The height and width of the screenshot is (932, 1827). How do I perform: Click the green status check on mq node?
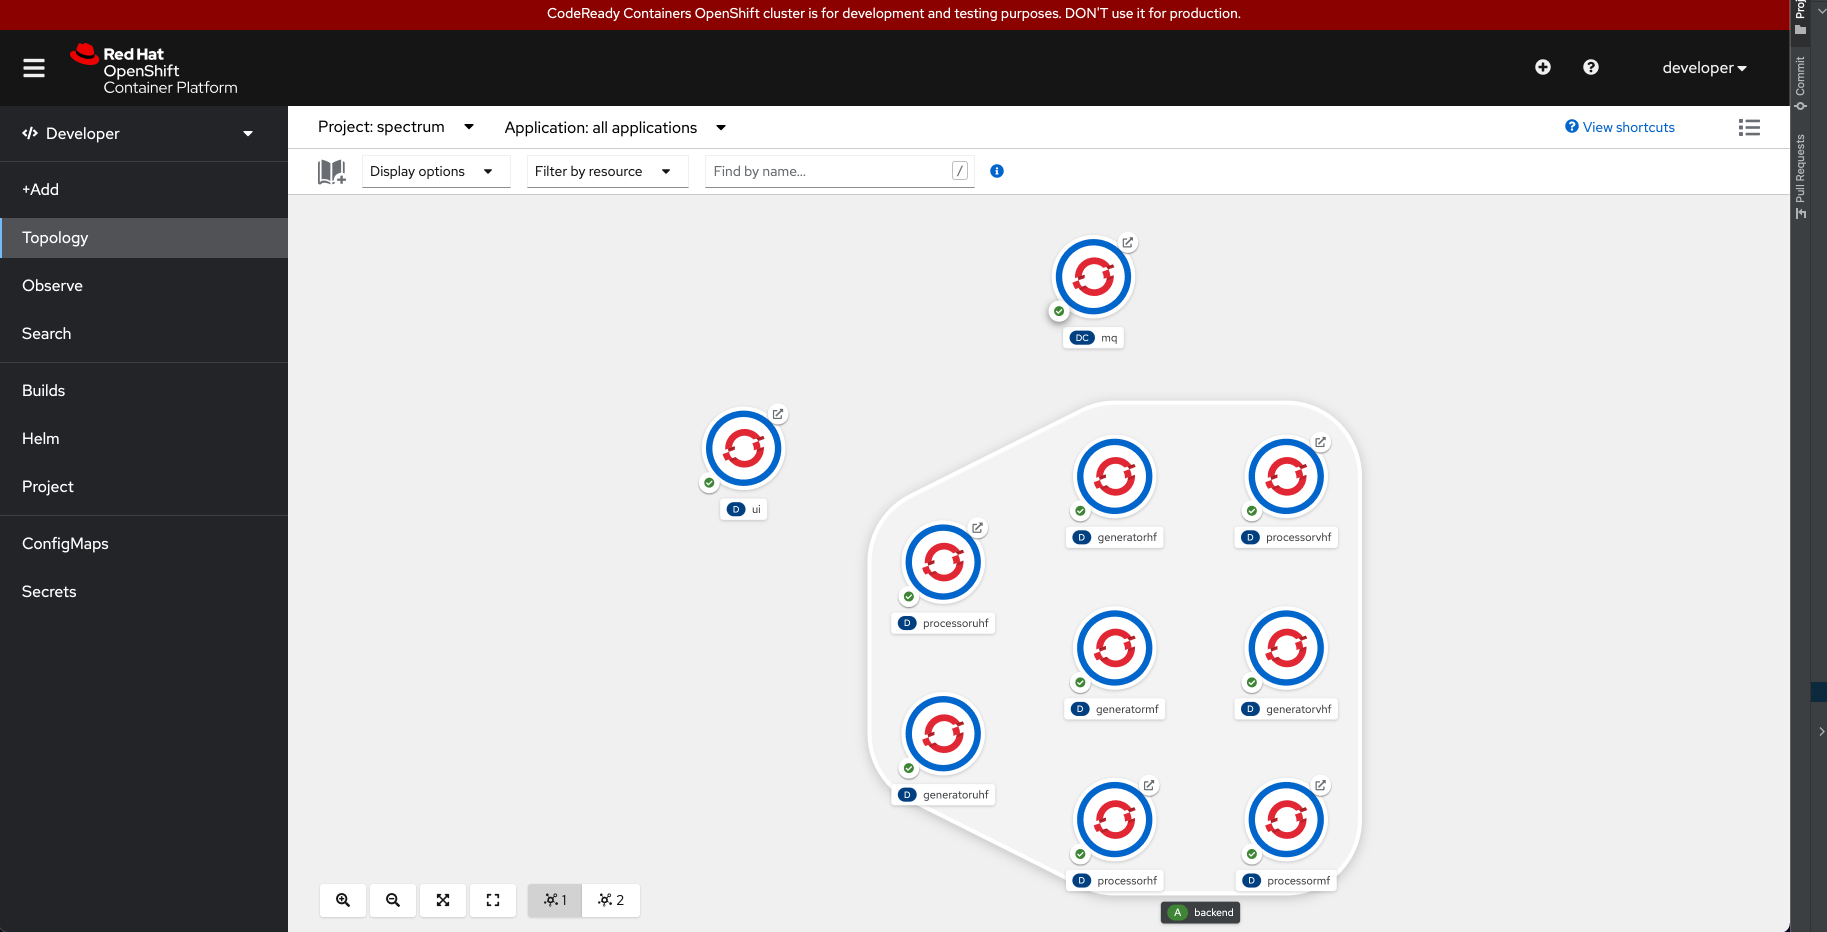click(1059, 312)
